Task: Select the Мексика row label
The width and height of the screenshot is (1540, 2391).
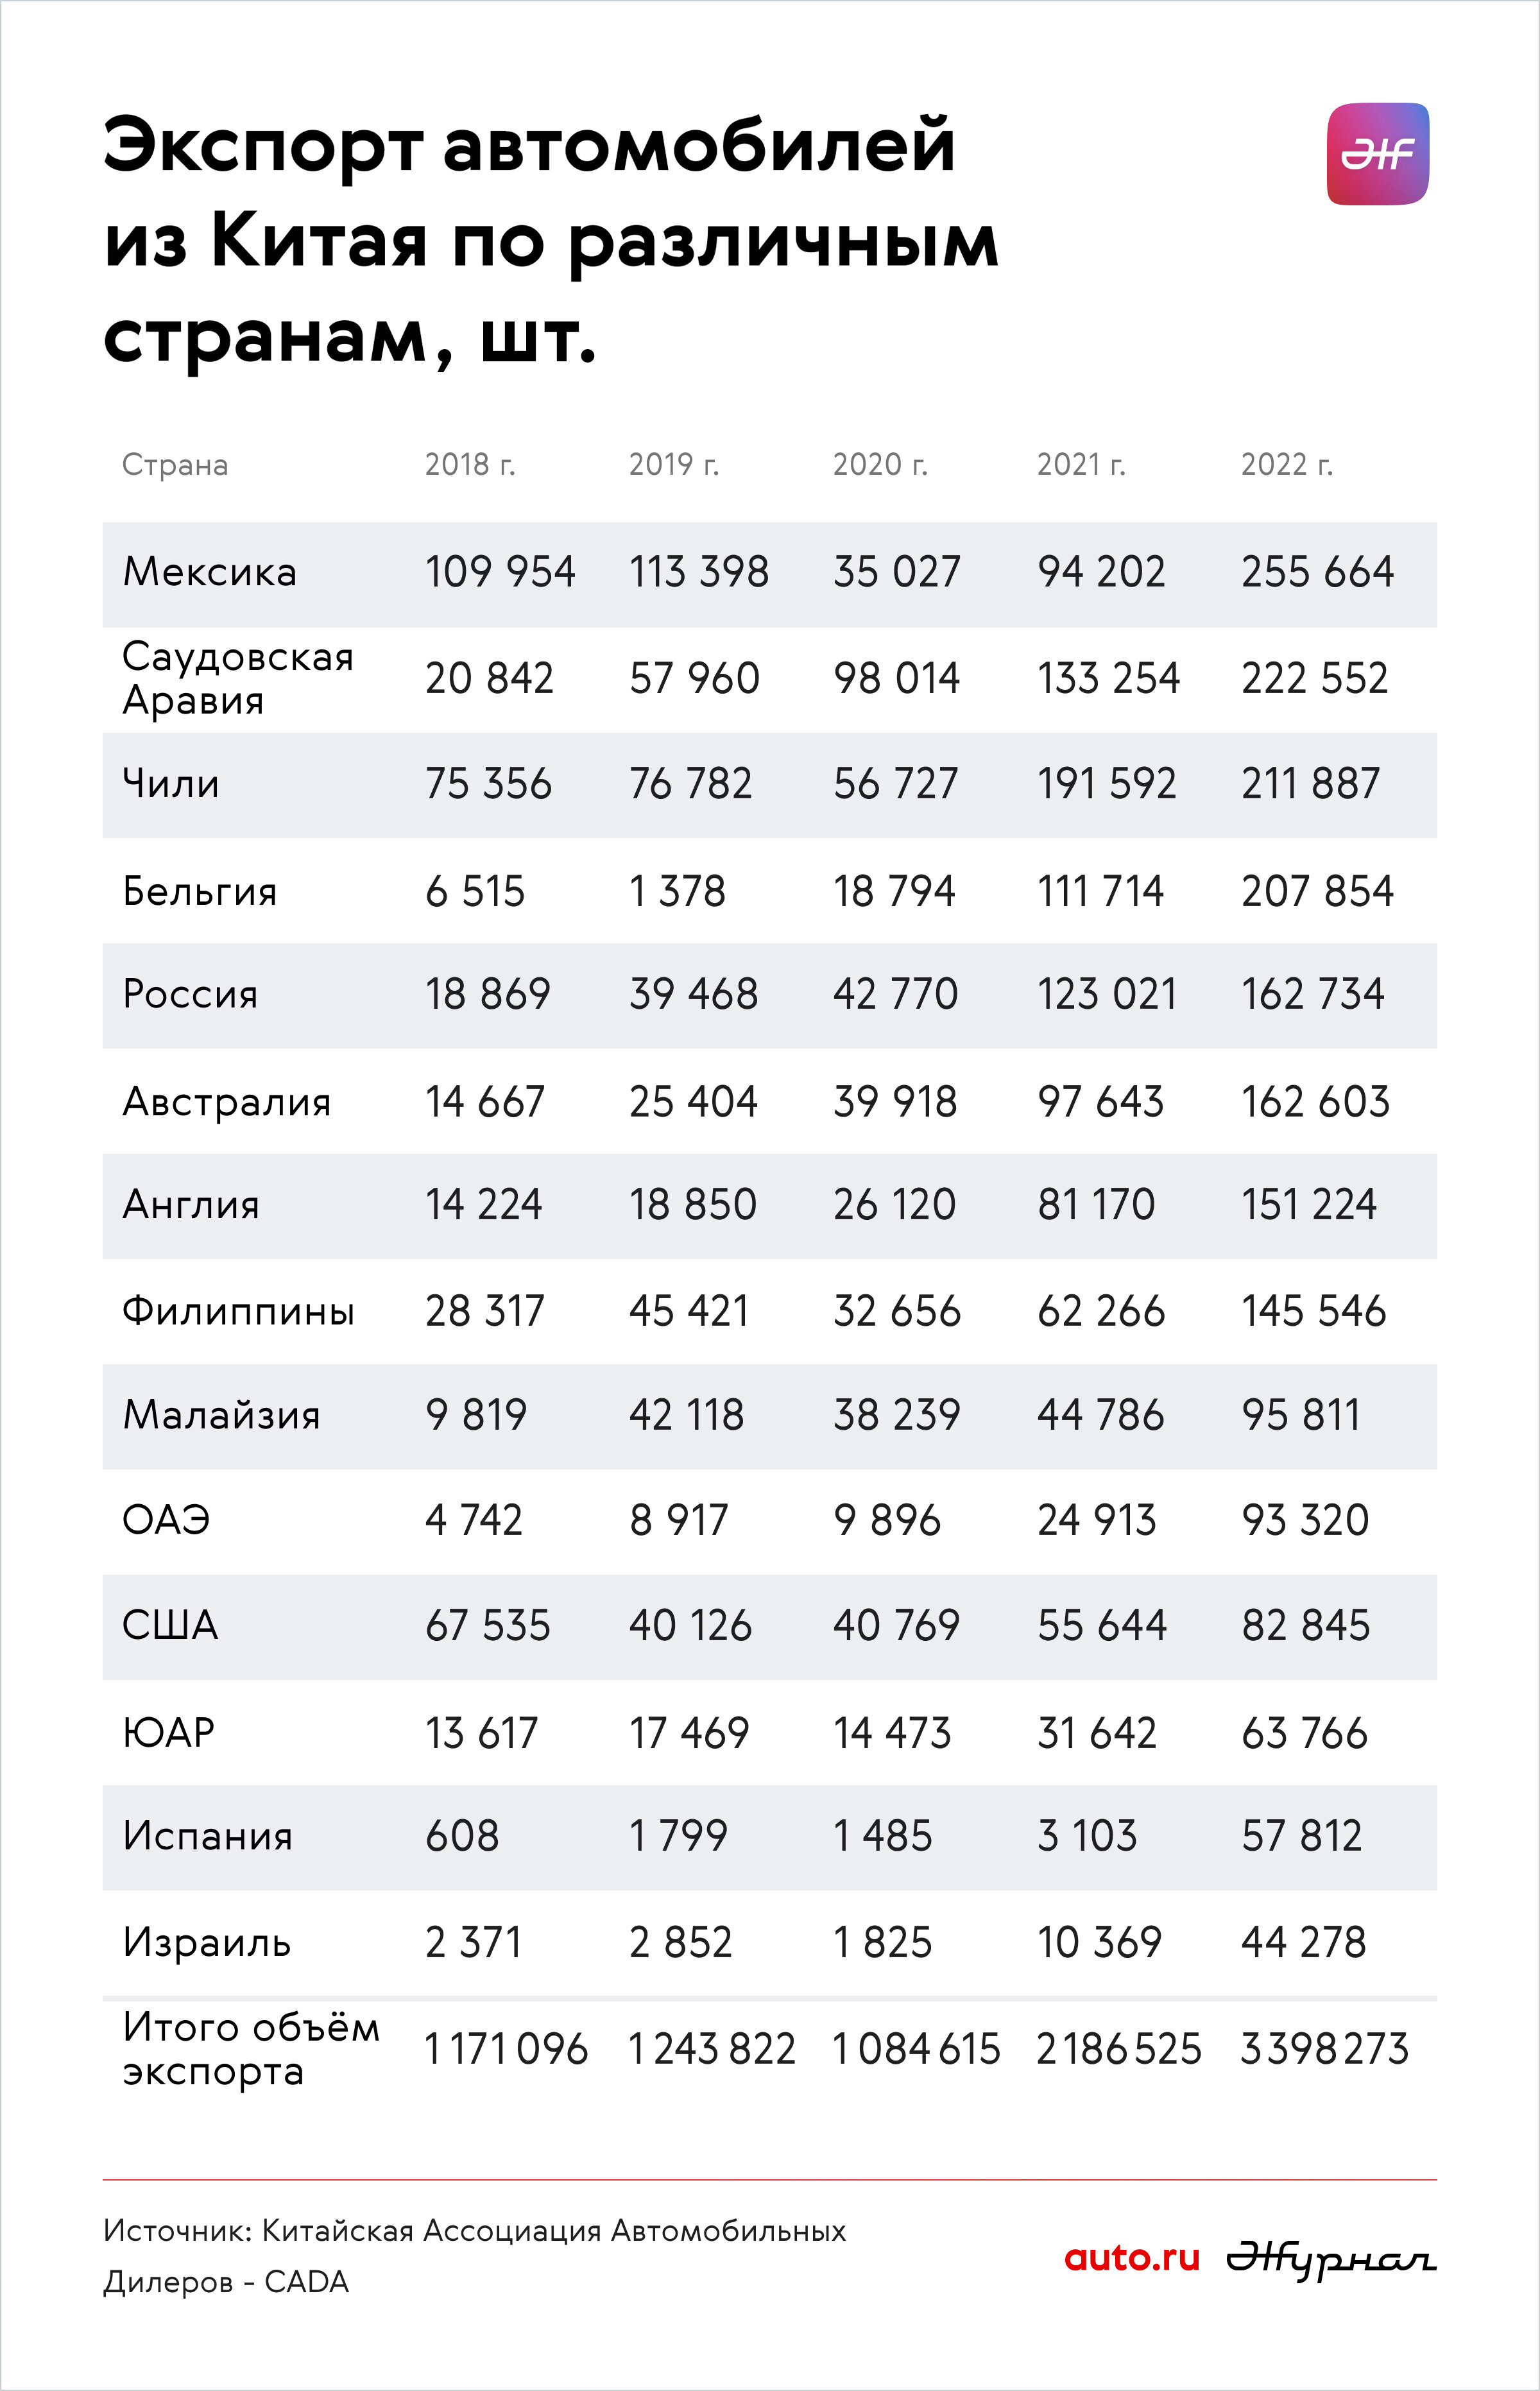Action: [209, 572]
